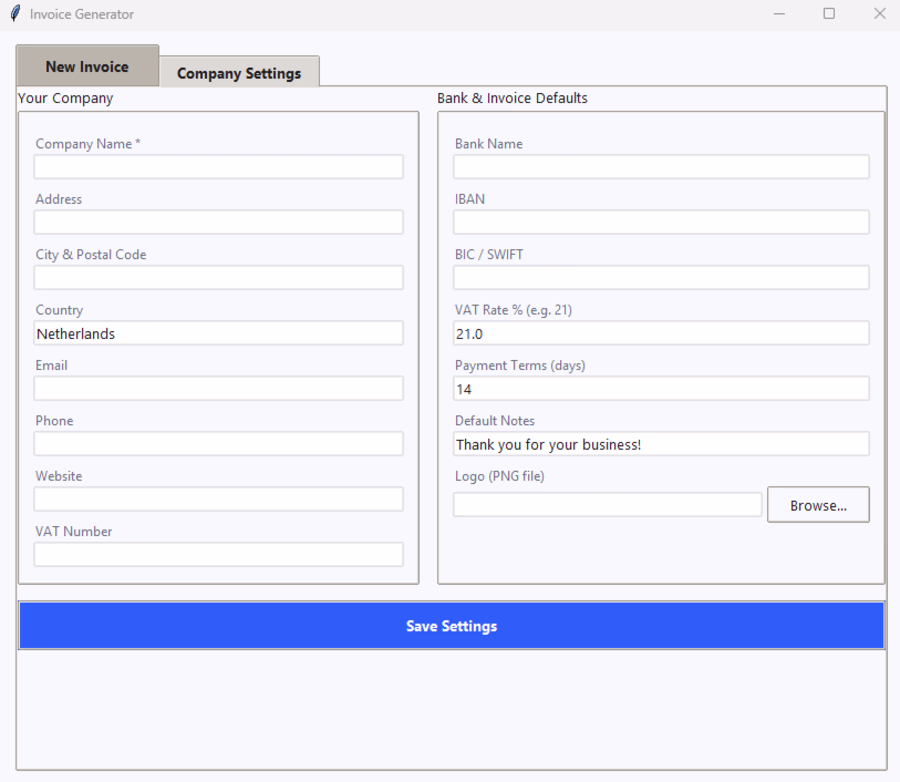Image resolution: width=900 pixels, height=782 pixels.
Task: Click the Country field containing Netherlands
Action: (219, 333)
